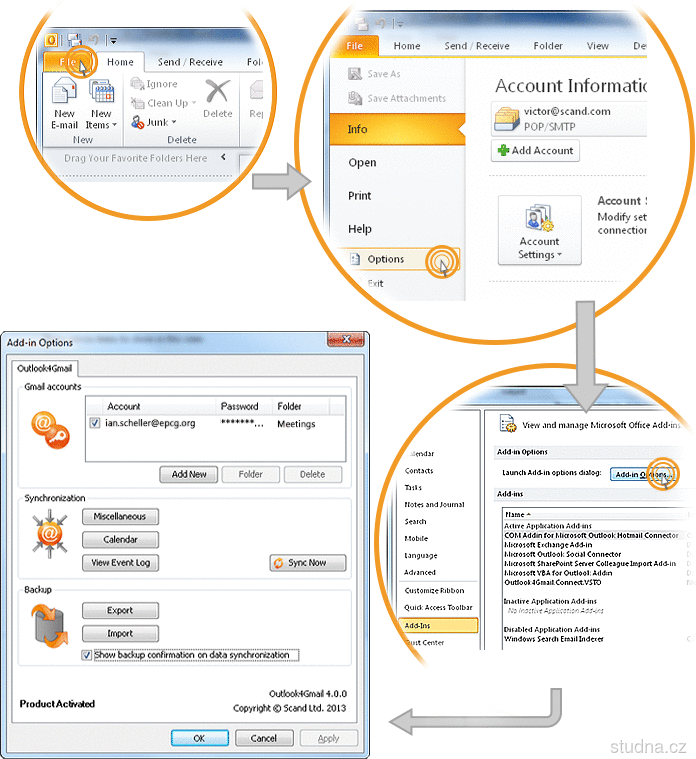Open the File tab in the first Outlook ribbon
The image size is (696, 759).
tap(68, 62)
